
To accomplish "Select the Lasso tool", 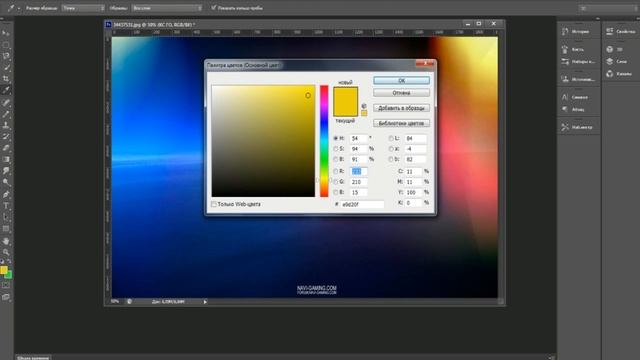I will tap(6, 56).
